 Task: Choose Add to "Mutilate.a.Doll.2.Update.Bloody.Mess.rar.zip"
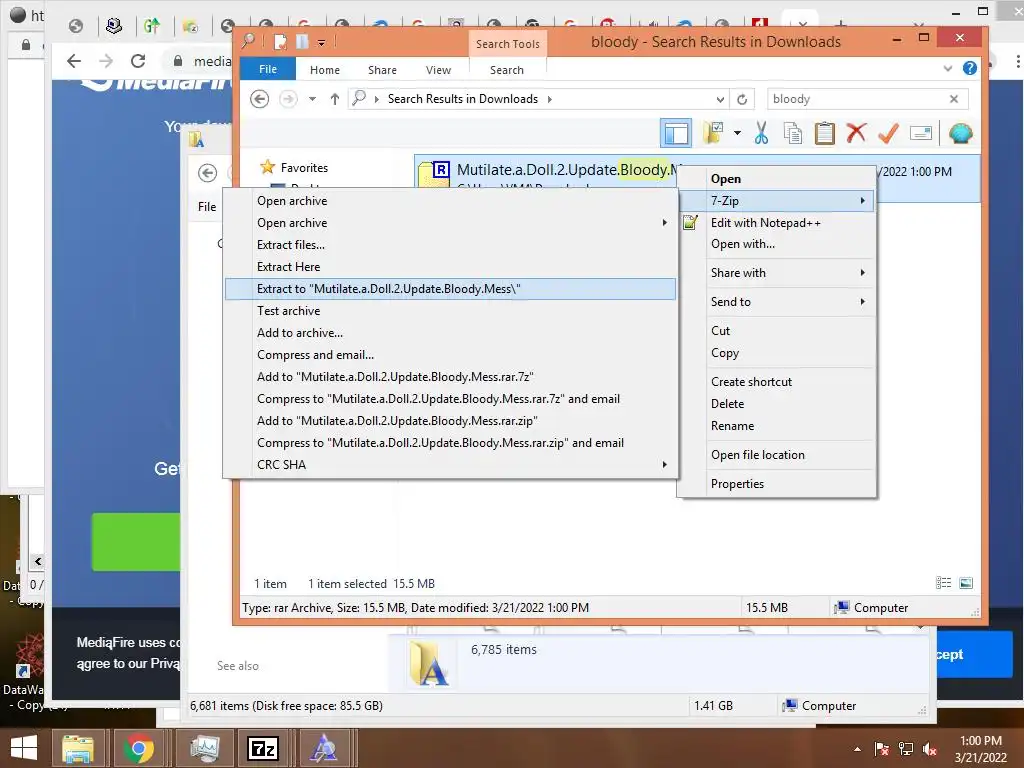point(450,421)
